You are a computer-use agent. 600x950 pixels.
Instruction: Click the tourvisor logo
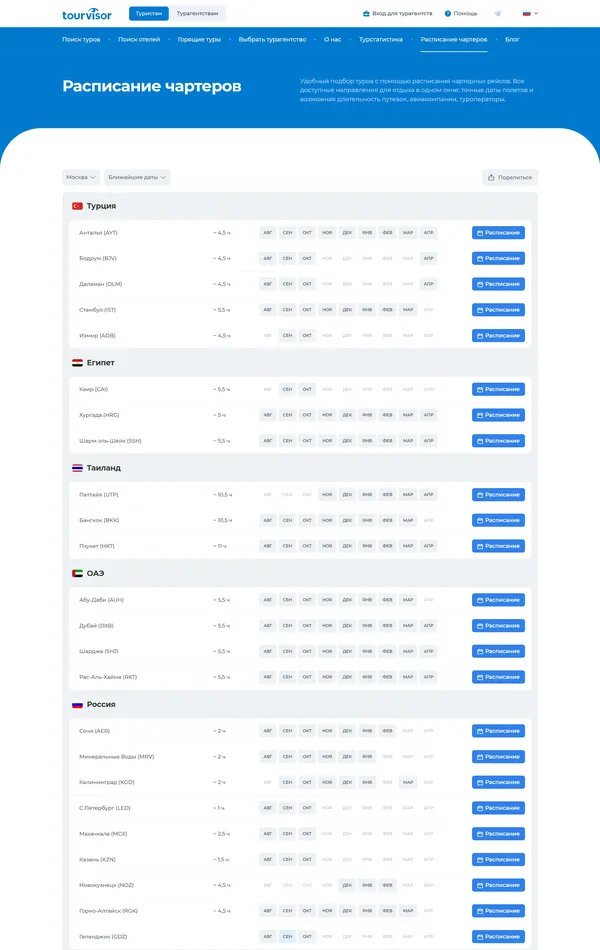tap(85, 14)
